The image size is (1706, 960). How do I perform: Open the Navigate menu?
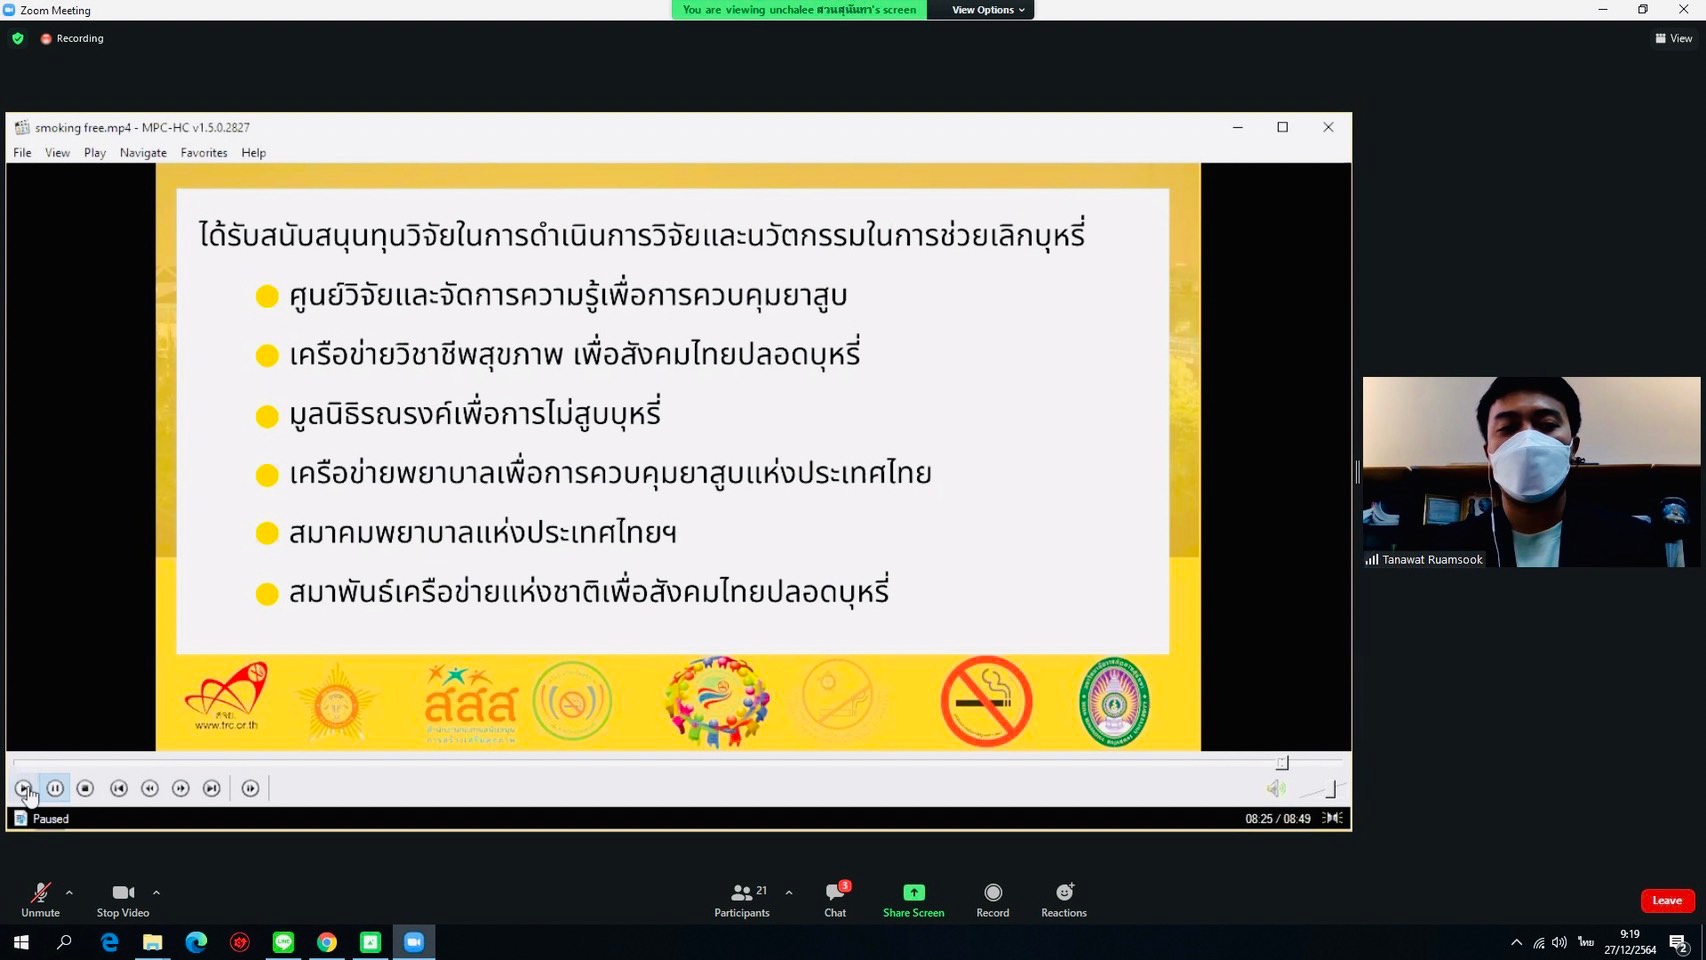point(143,153)
